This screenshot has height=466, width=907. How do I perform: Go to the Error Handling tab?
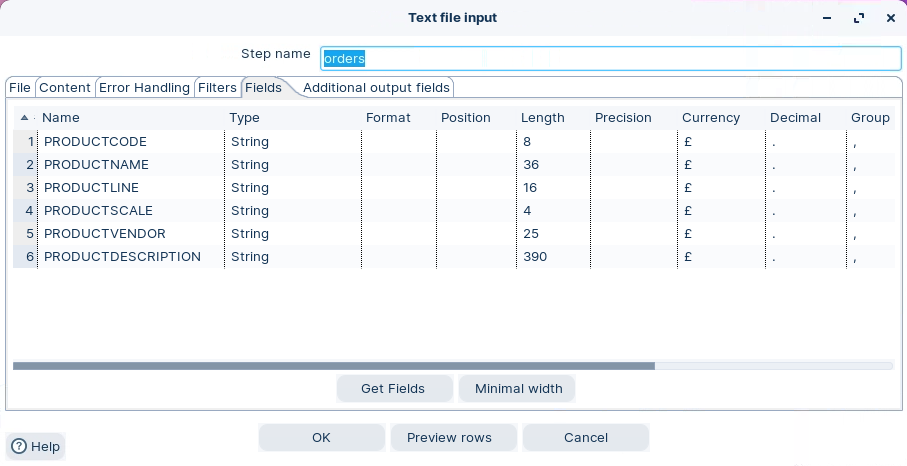[x=144, y=88]
